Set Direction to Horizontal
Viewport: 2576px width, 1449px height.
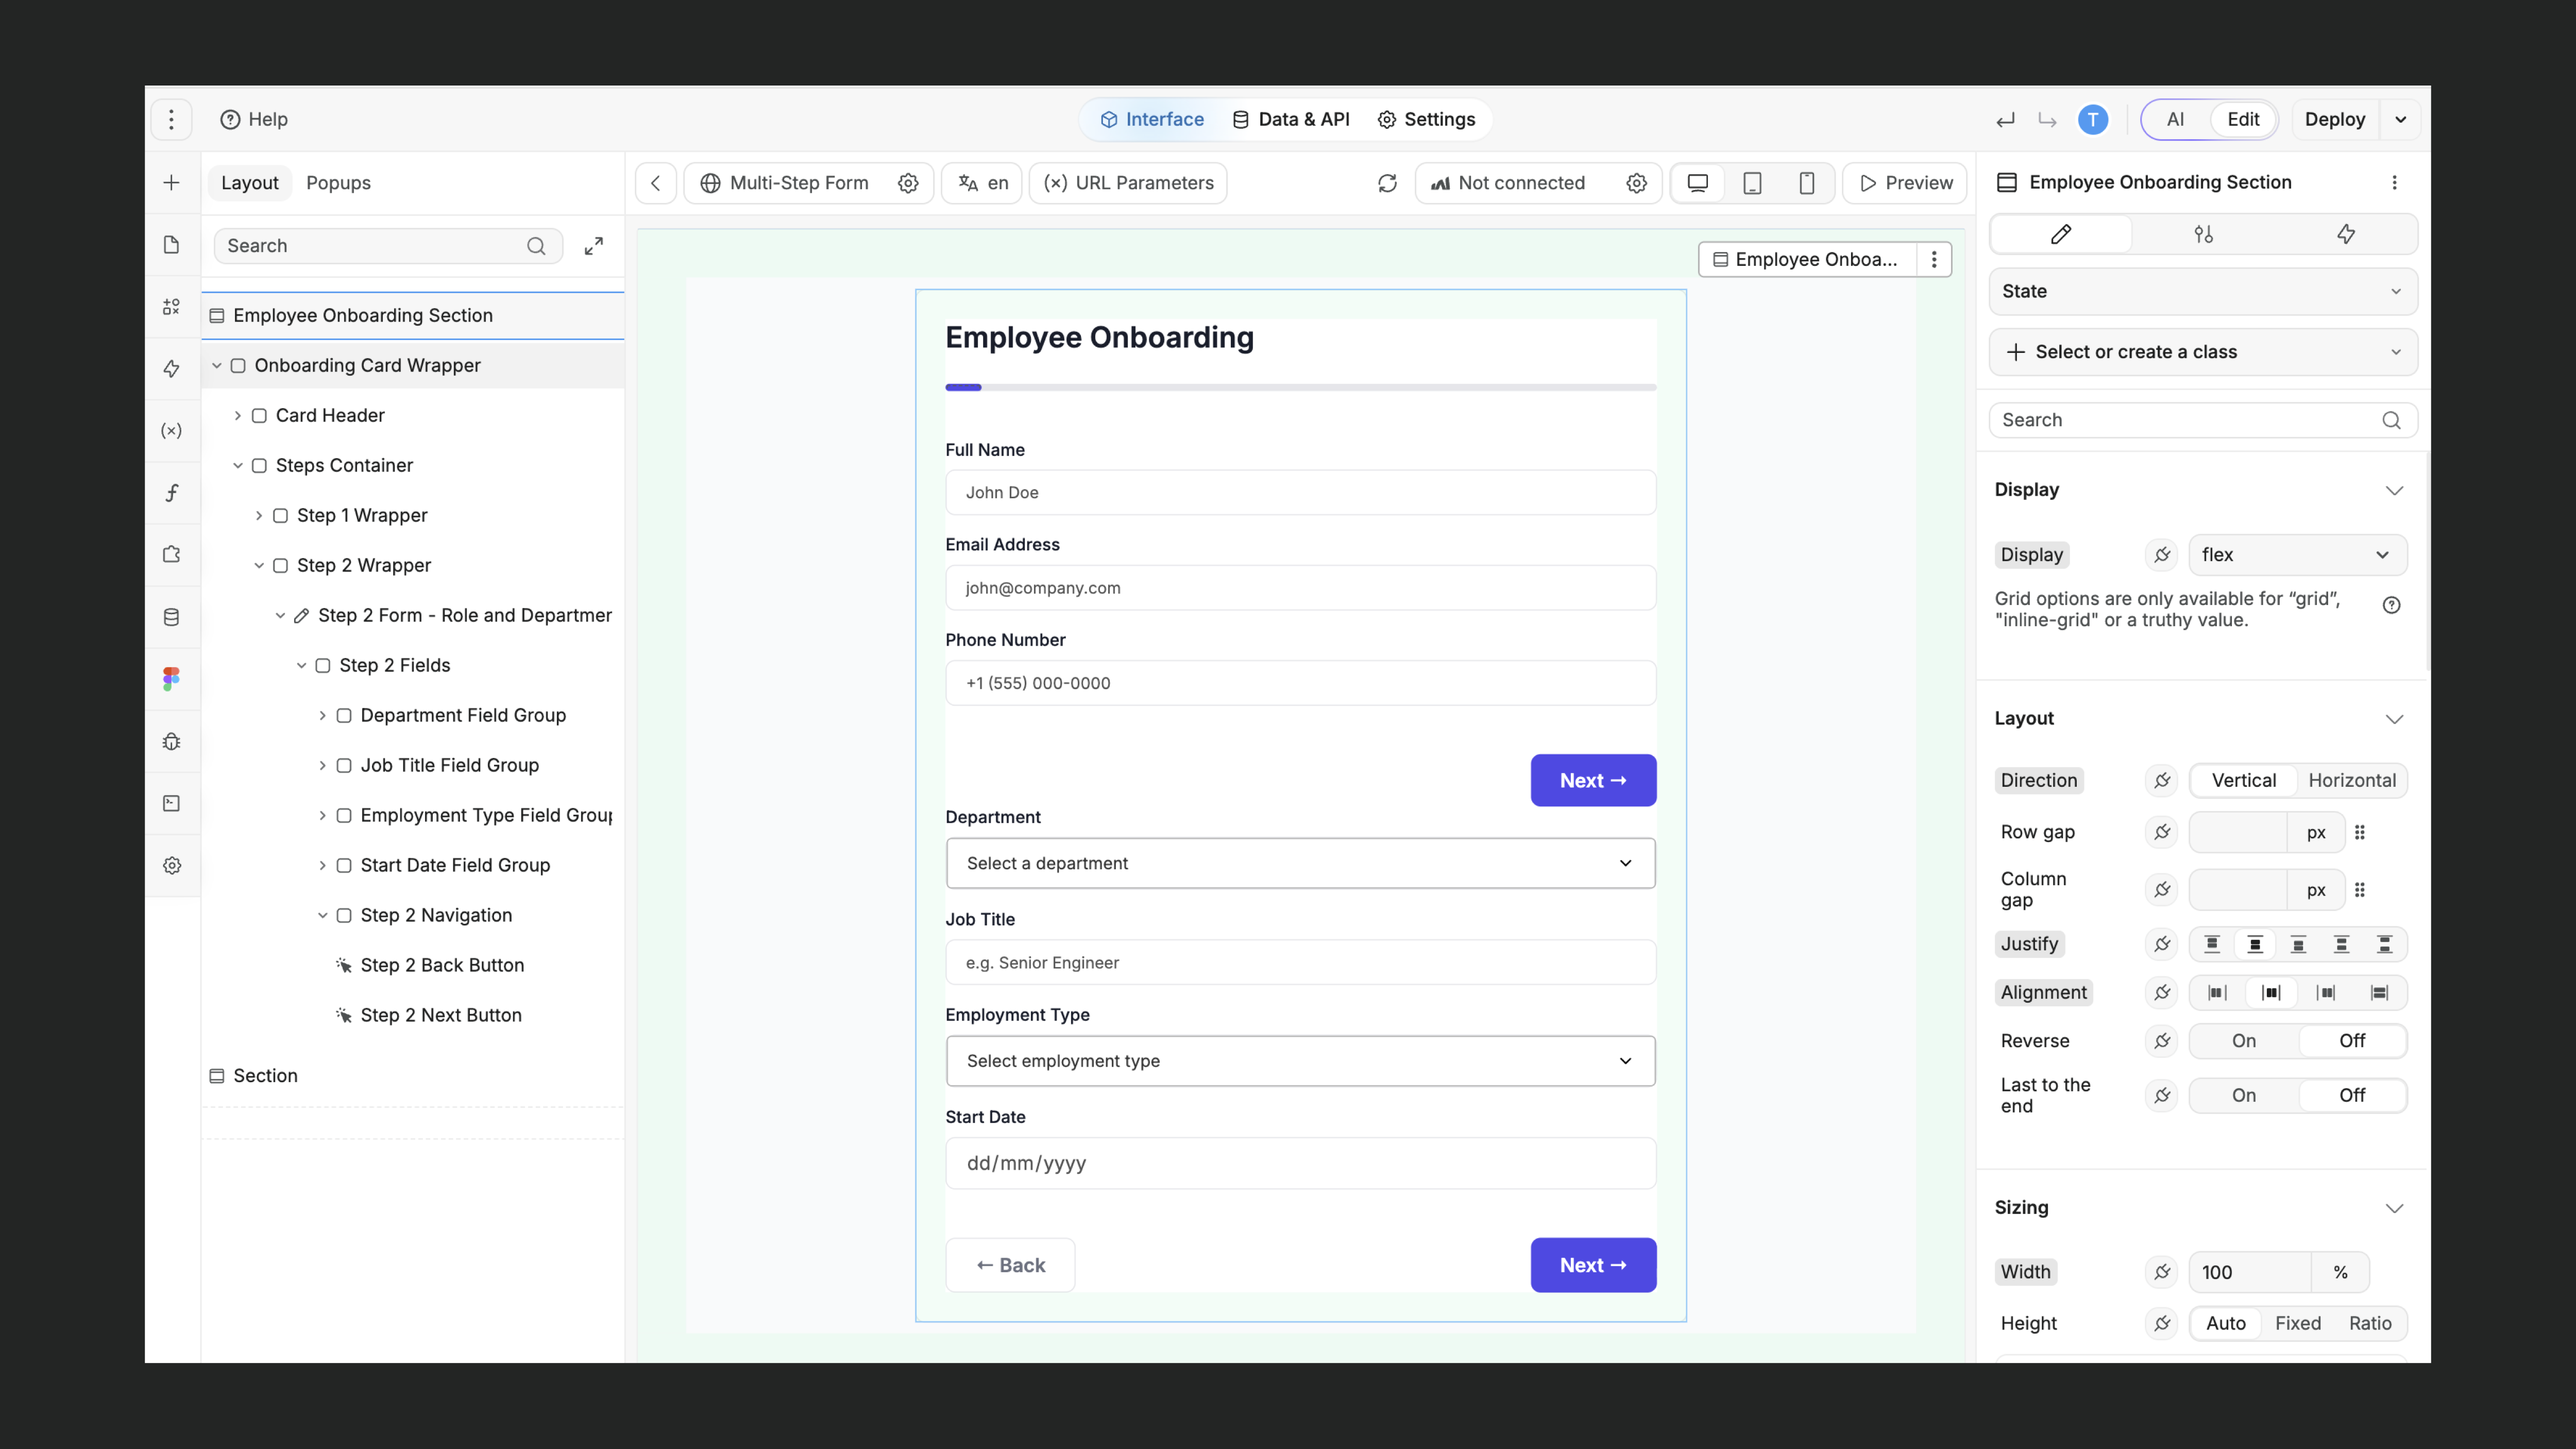click(2351, 780)
